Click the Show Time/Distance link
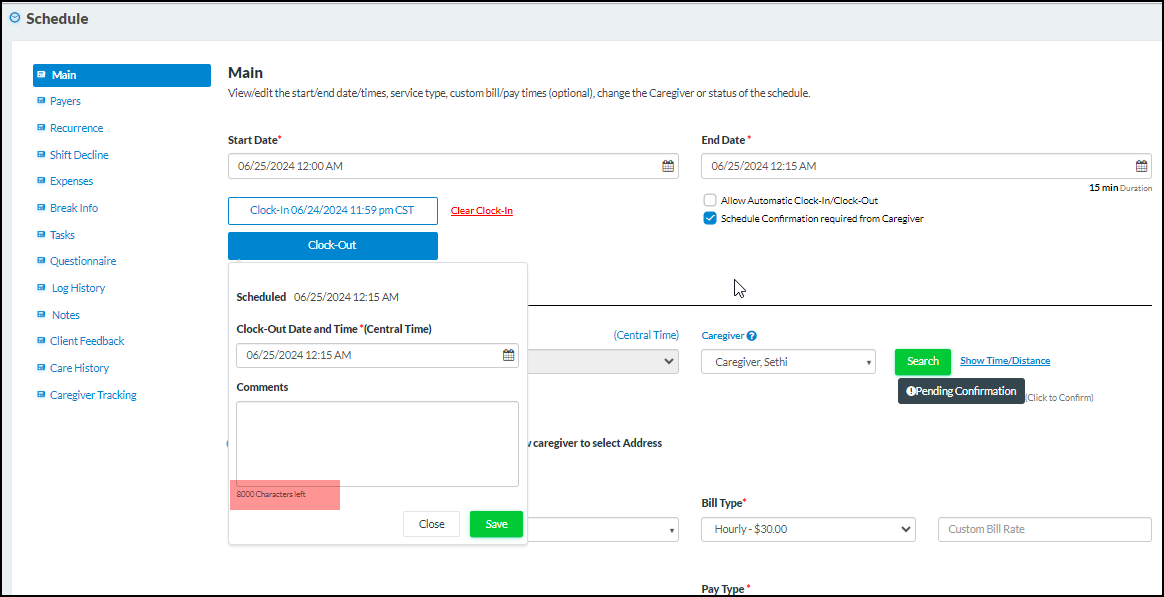 coord(1004,361)
